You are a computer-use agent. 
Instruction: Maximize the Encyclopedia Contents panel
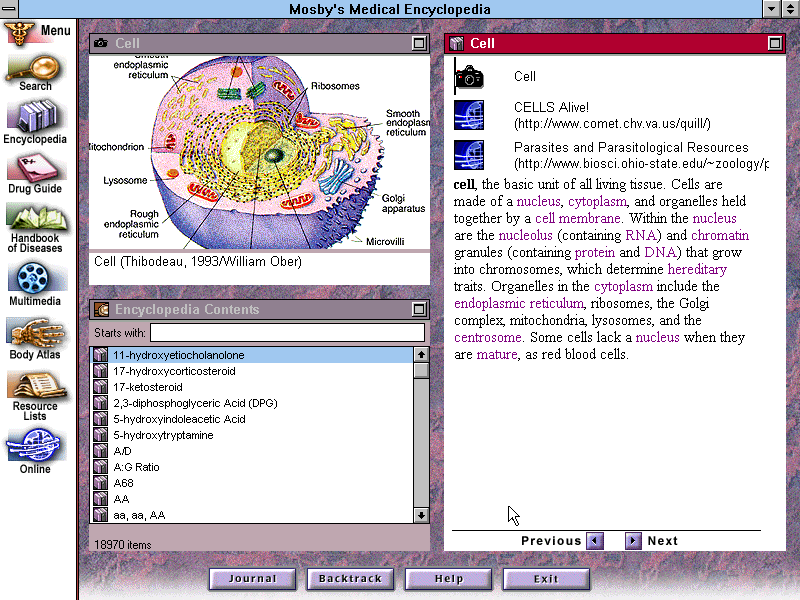click(x=419, y=309)
